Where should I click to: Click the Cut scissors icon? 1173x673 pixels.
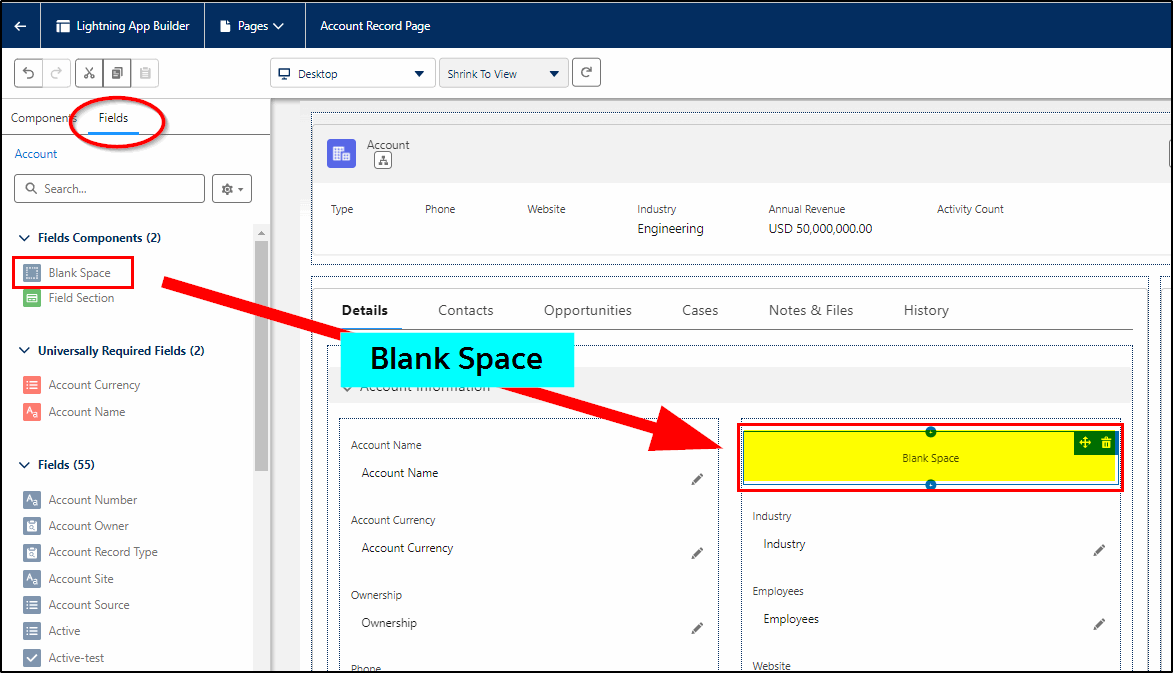[x=89, y=73]
